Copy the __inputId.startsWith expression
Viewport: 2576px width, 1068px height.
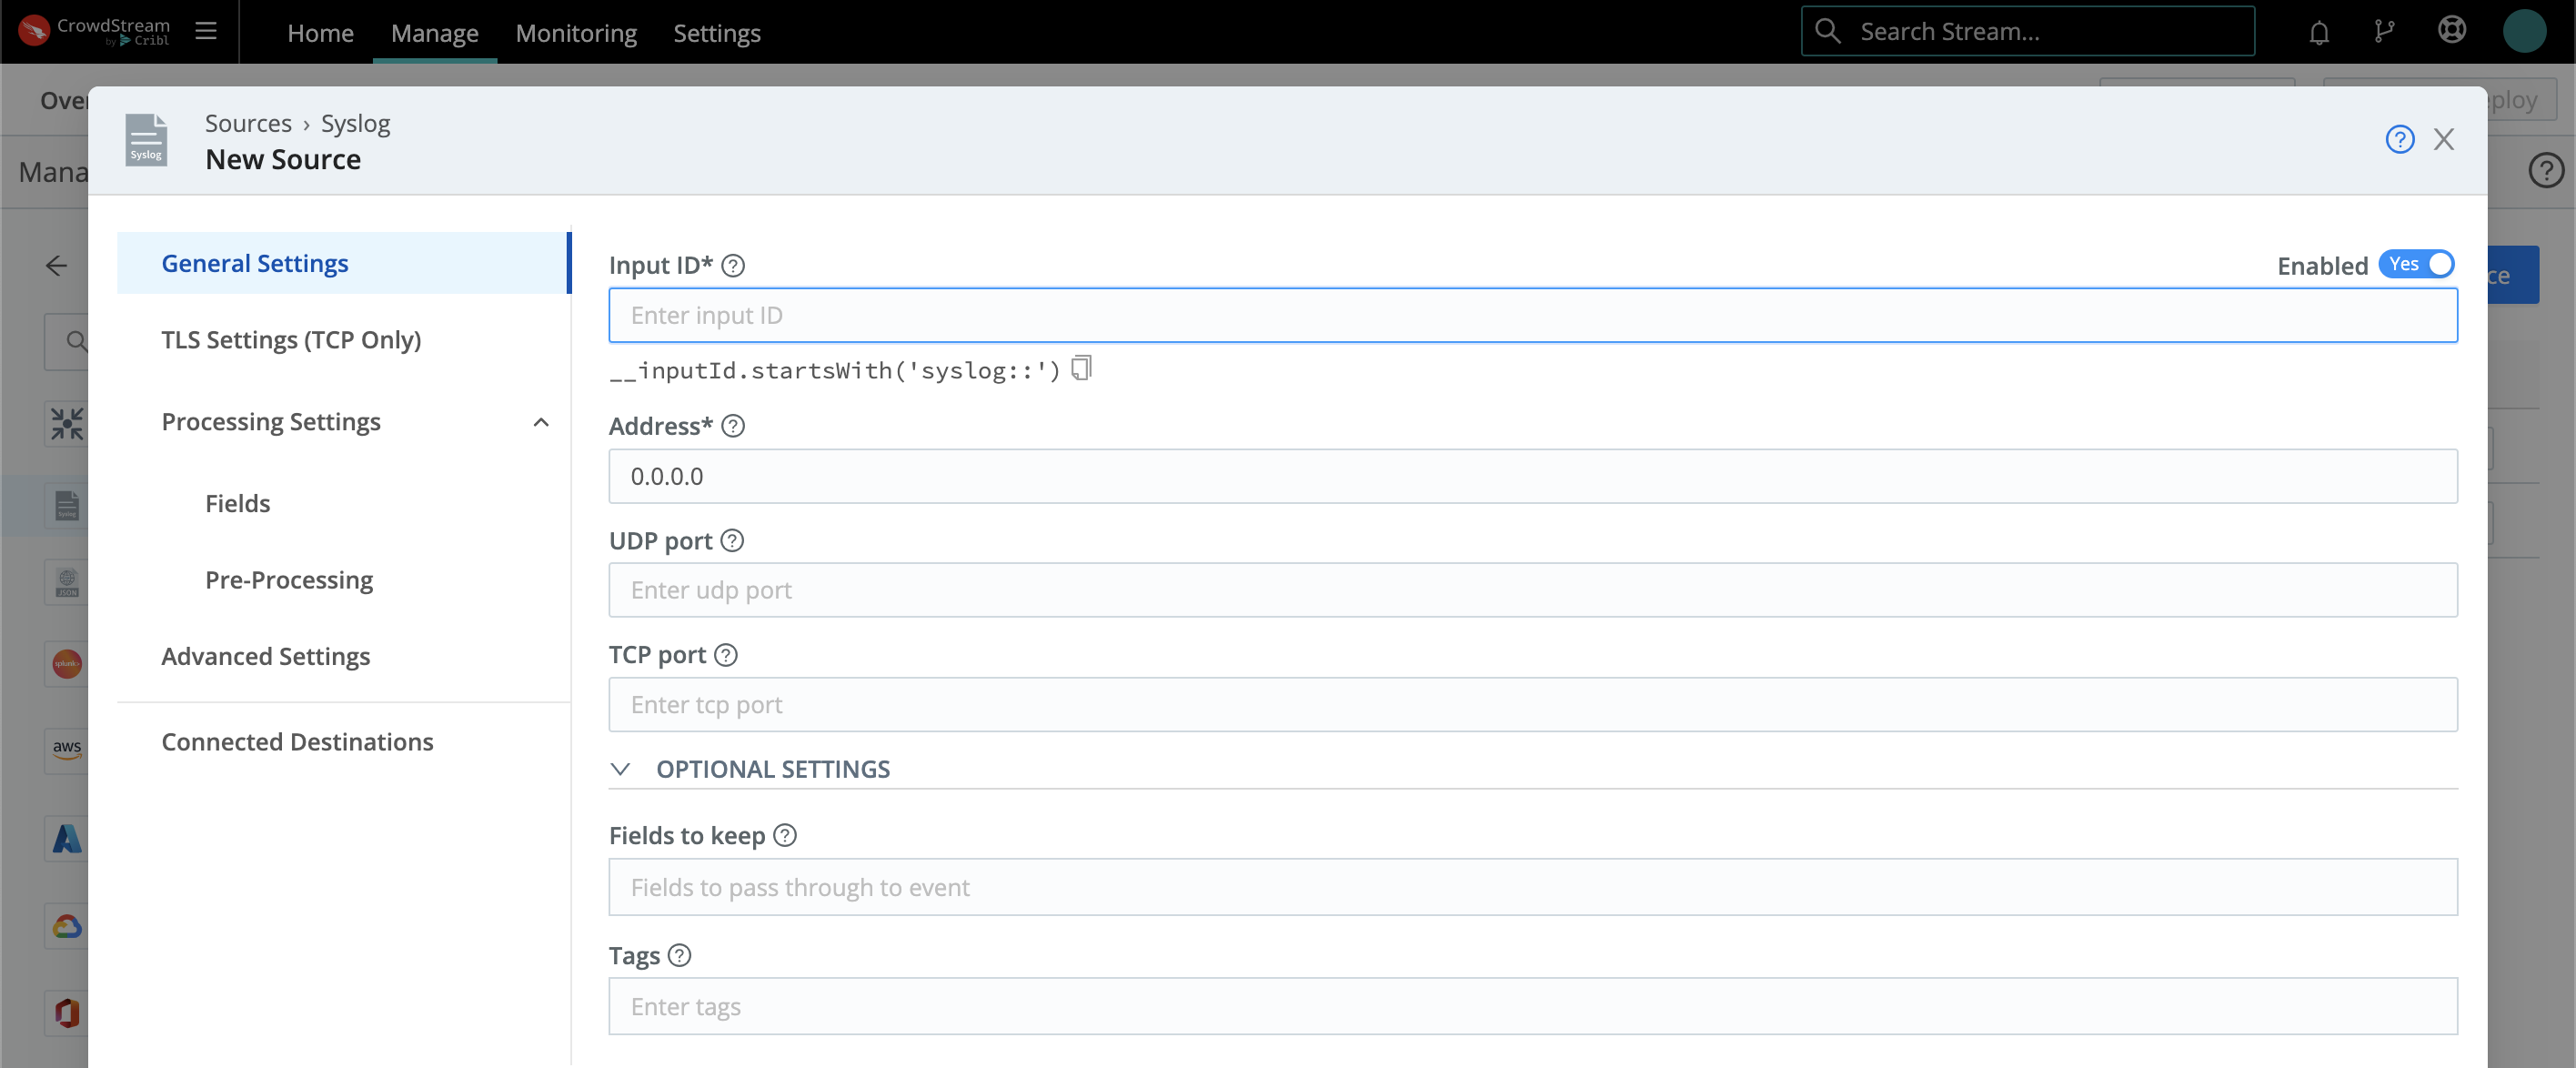point(1082,368)
